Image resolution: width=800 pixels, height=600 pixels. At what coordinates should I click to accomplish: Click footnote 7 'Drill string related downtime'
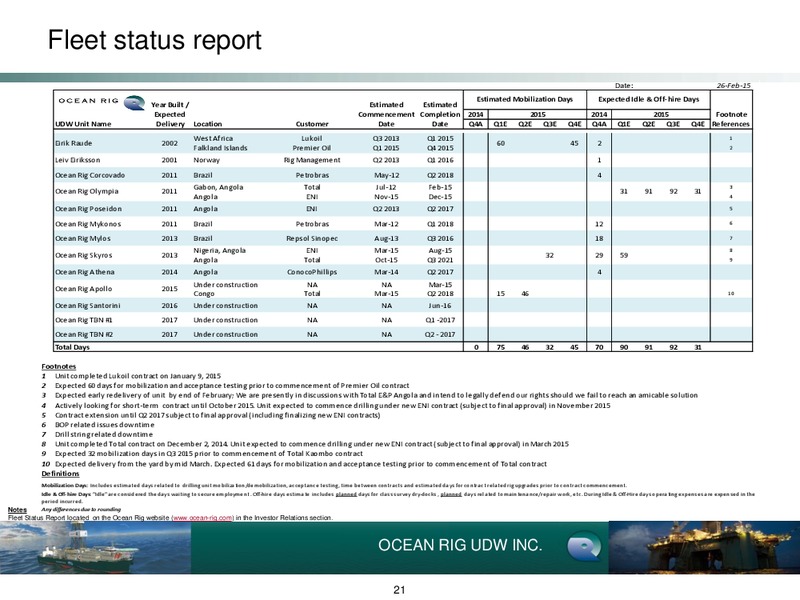[x=104, y=434]
